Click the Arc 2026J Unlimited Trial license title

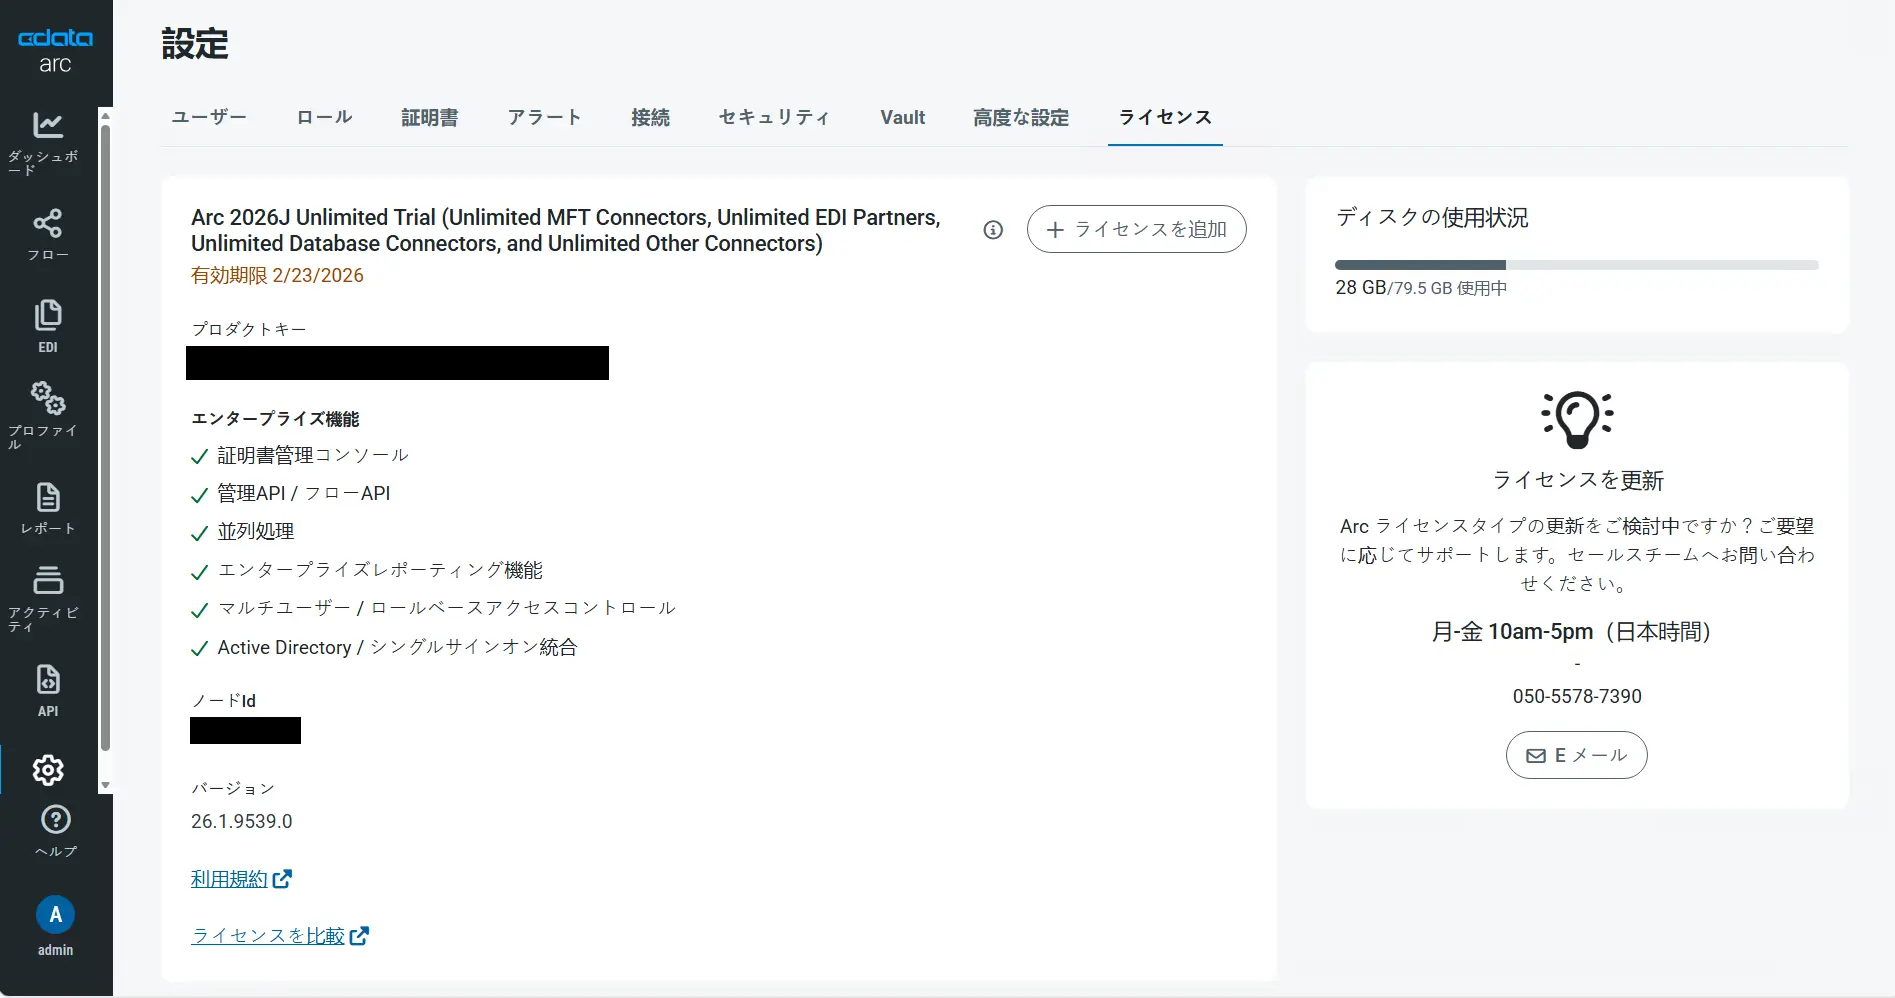(x=566, y=231)
